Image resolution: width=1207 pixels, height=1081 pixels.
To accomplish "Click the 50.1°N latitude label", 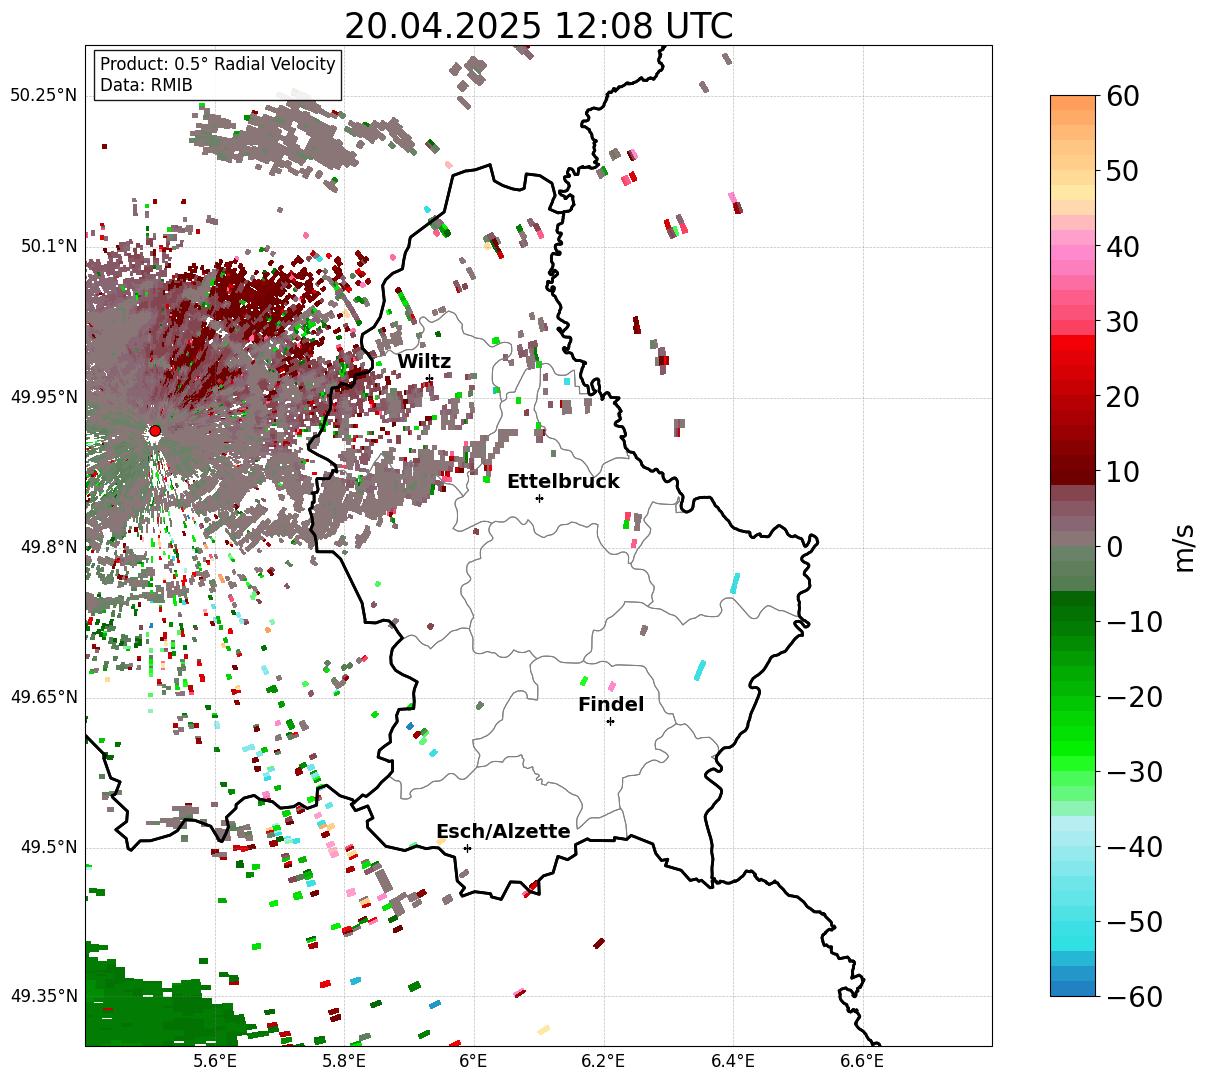I will pos(48,246).
